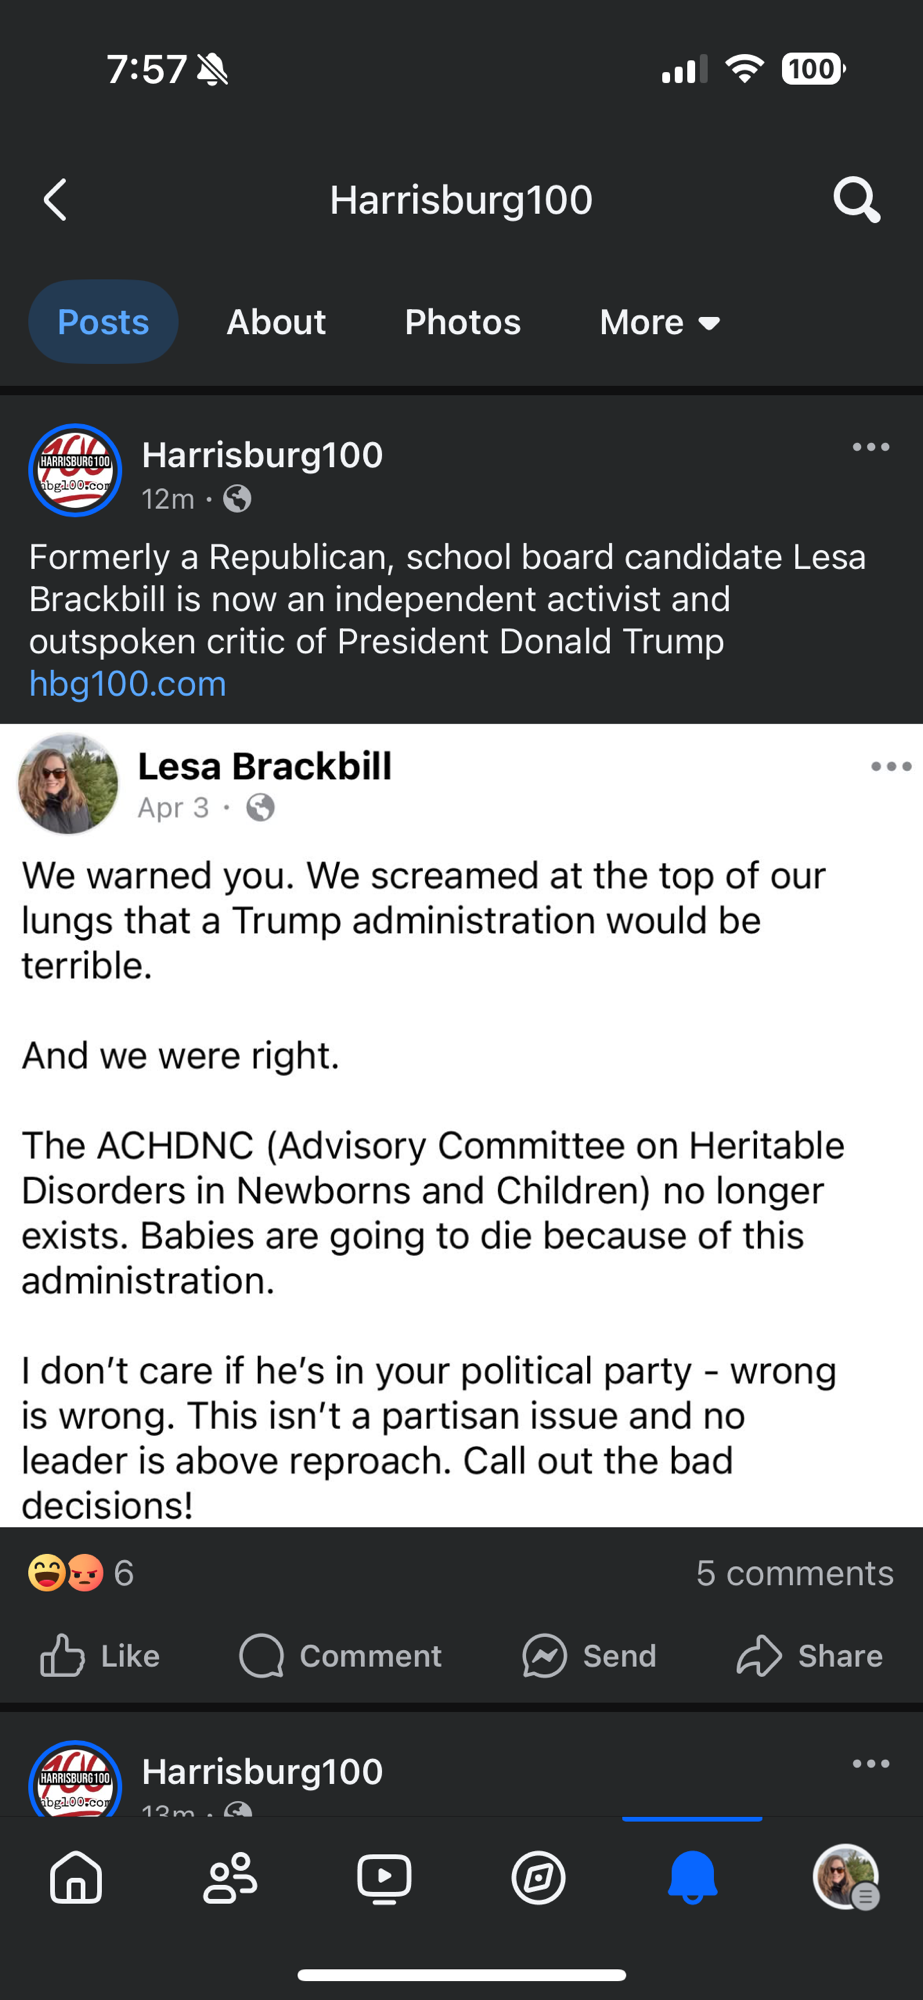The image size is (923, 2000).
Task: Open options menu for Harrisburg100 post
Action: point(871,447)
